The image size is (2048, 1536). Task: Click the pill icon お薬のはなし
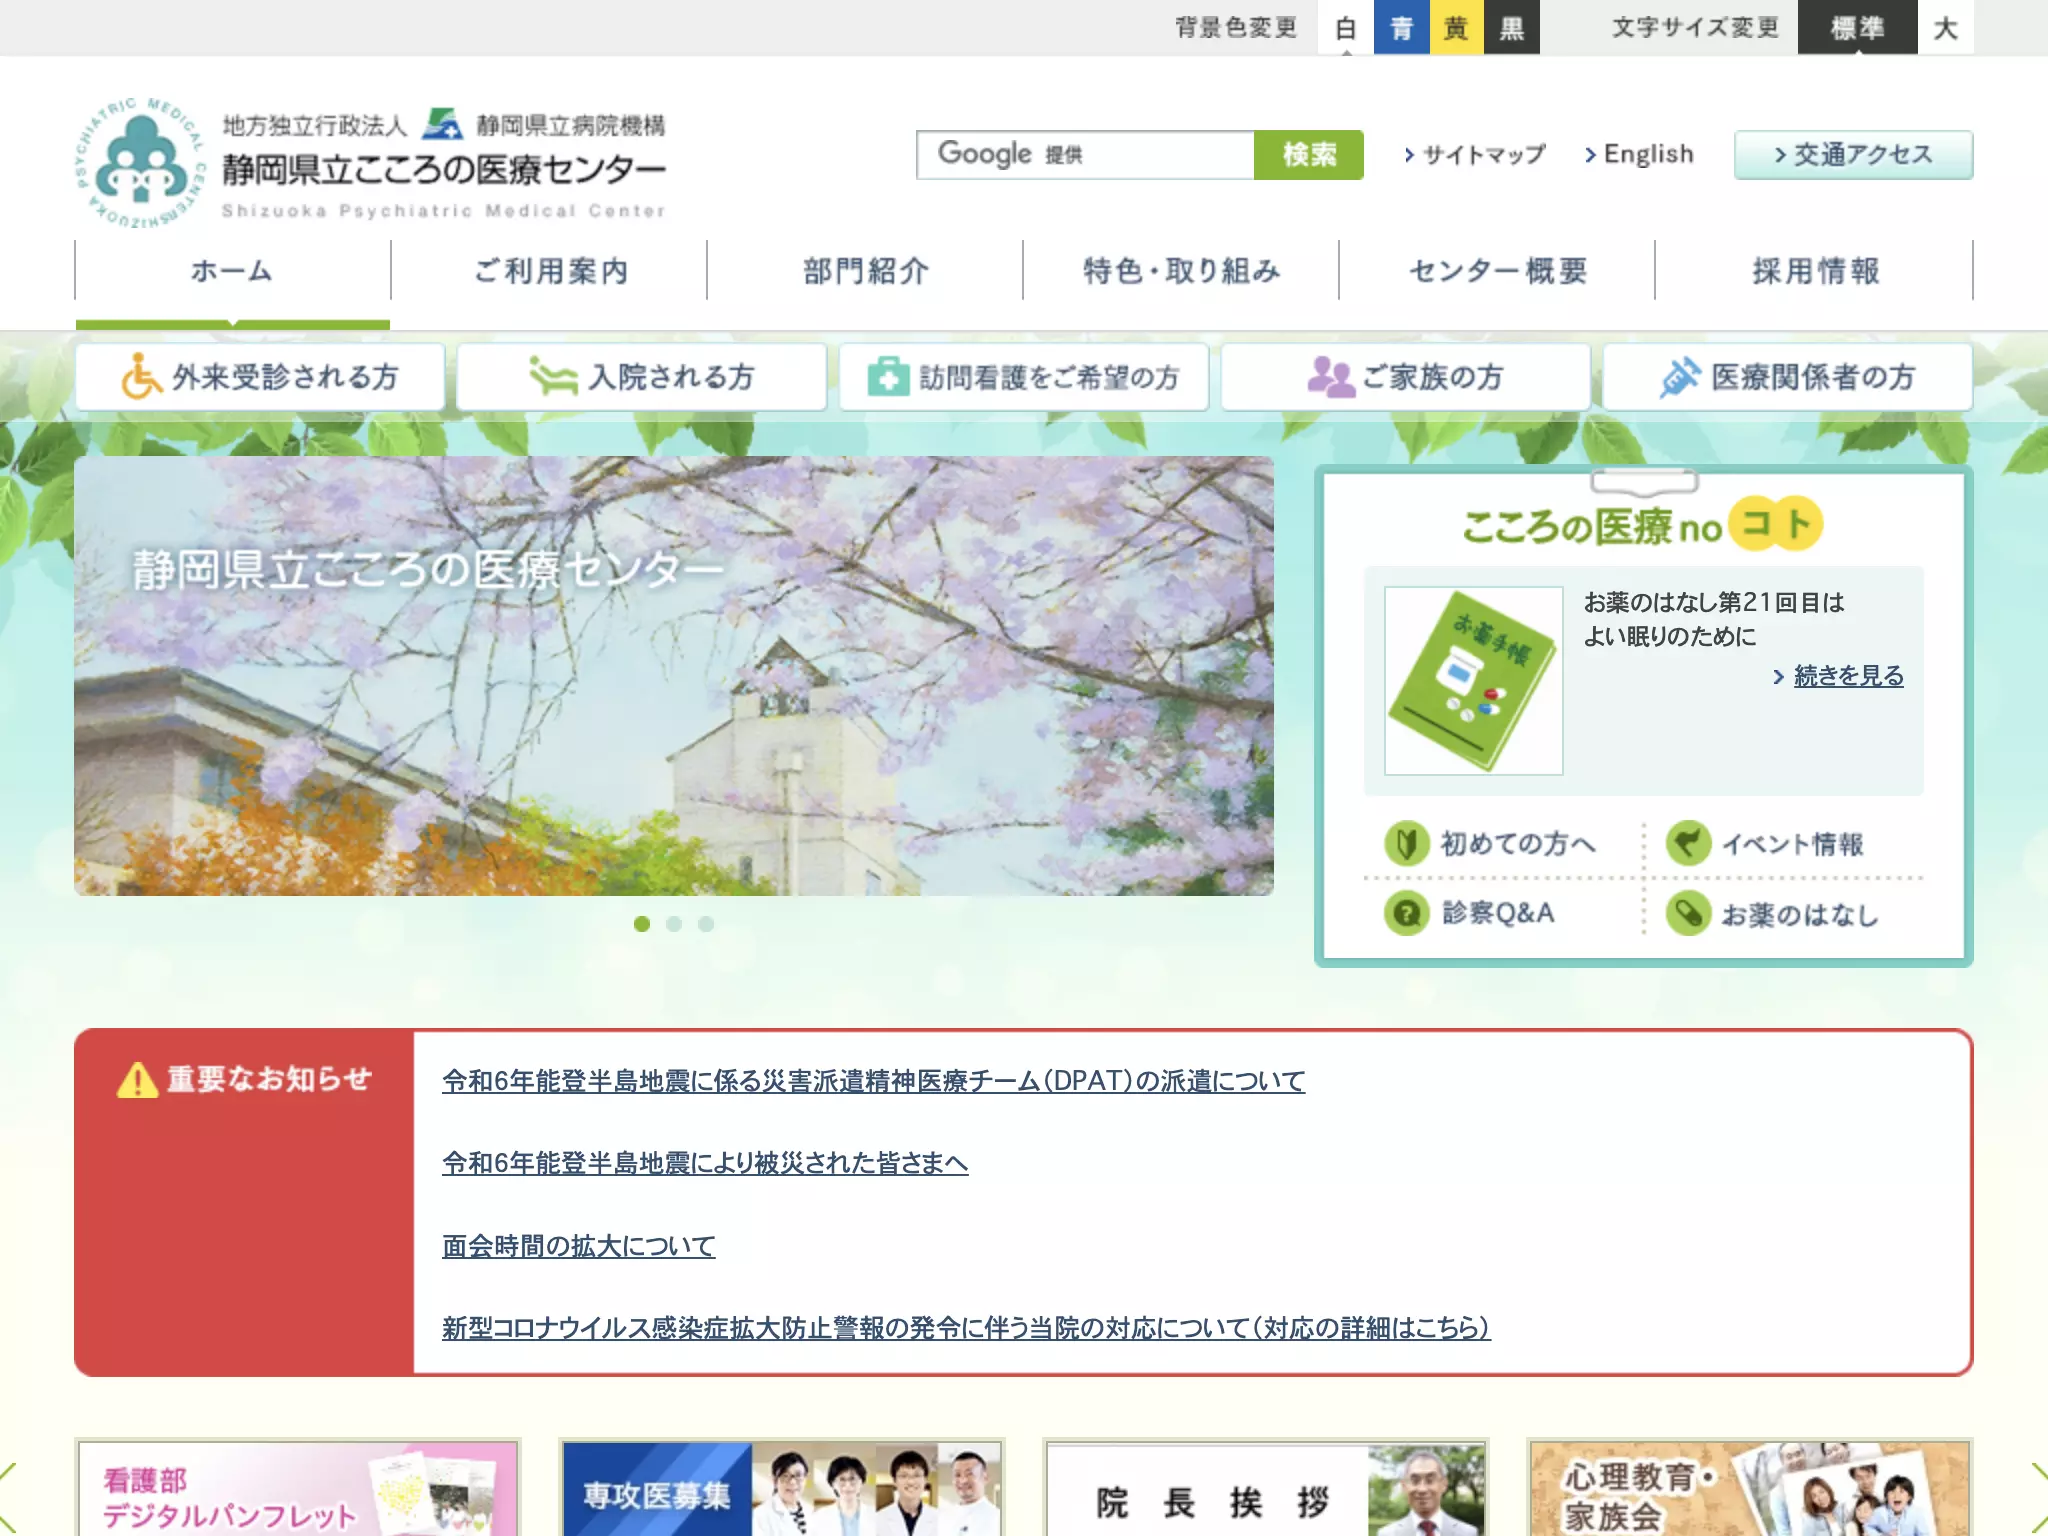[1688, 913]
